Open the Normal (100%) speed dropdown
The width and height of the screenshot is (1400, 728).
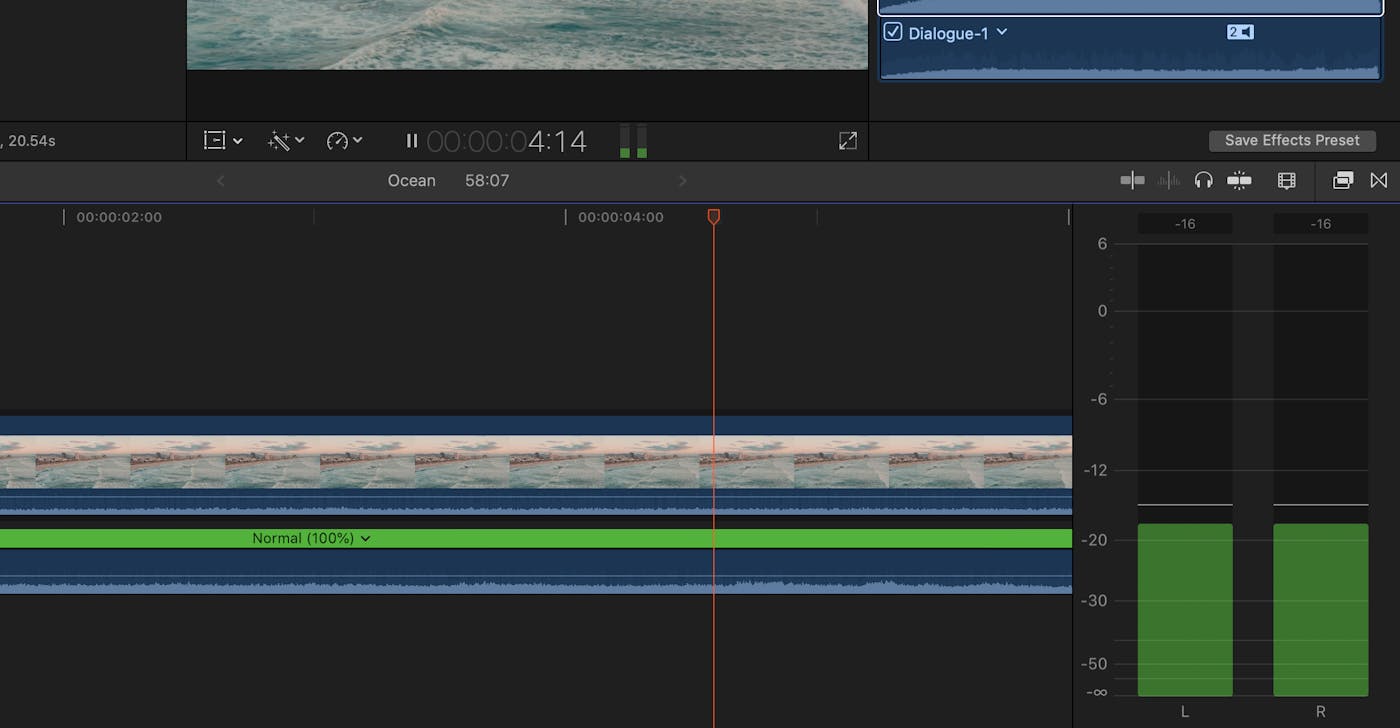click(365, 538)
